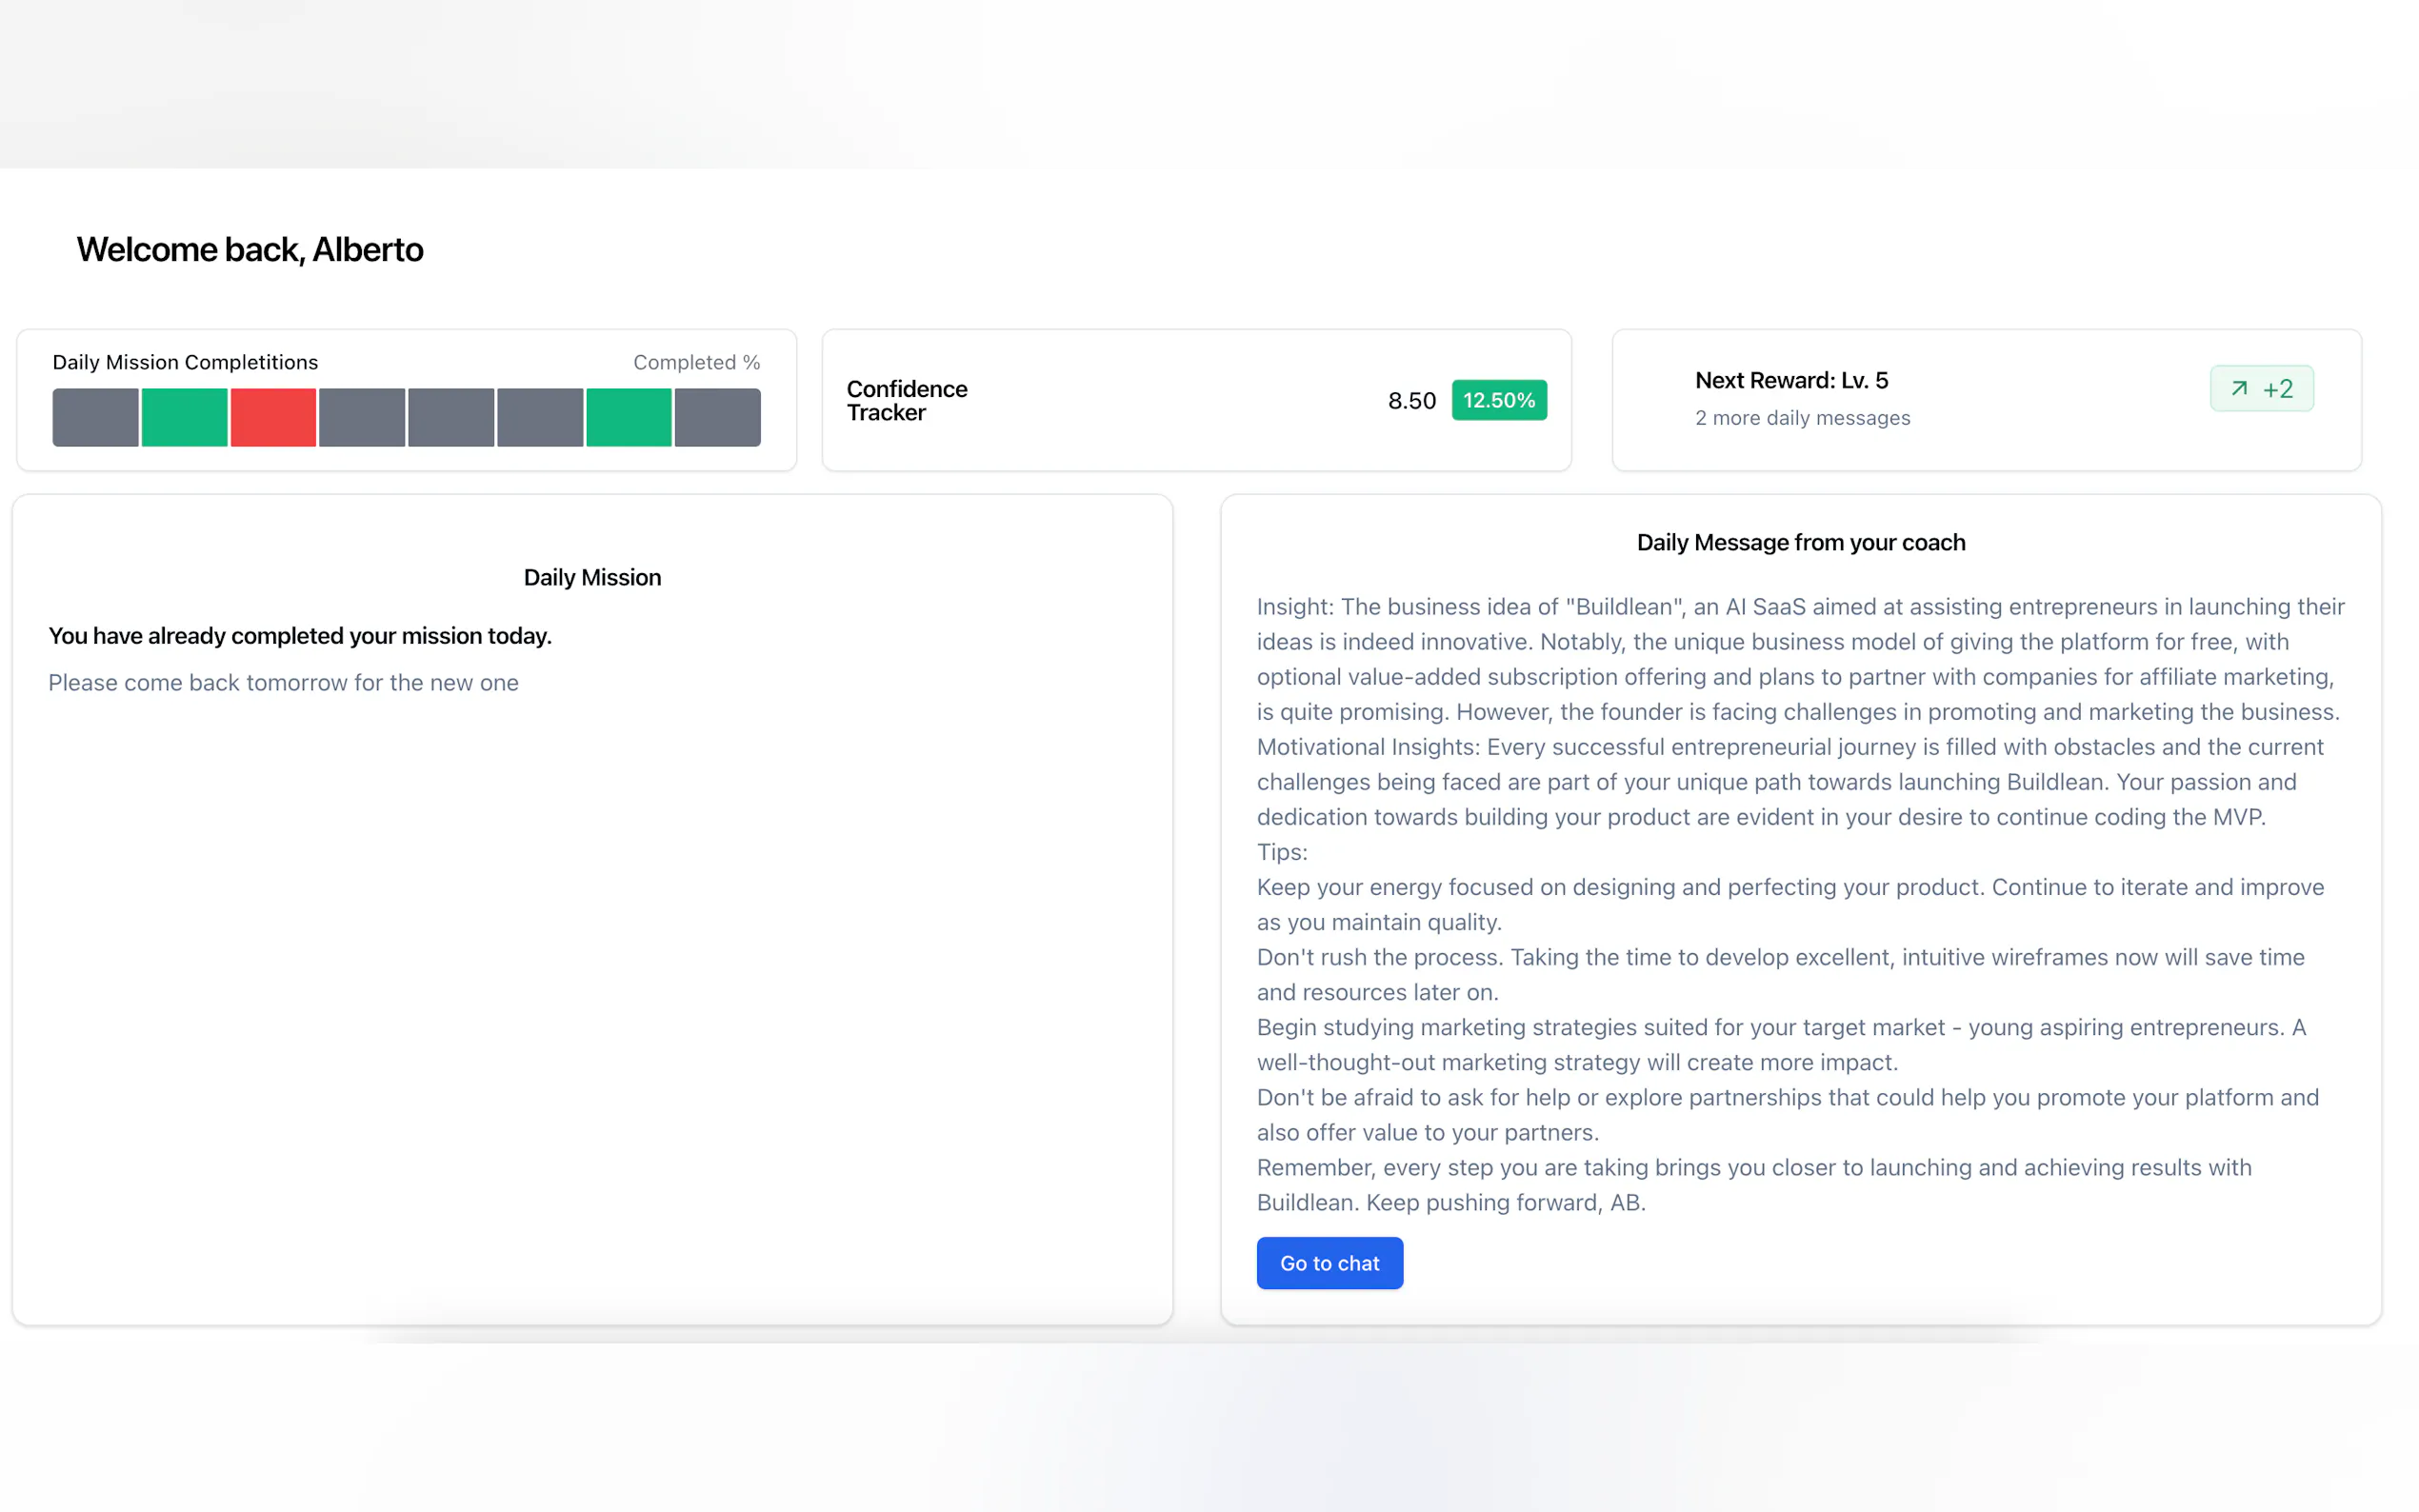Click the "2 more daily messages" text
2419x1512 pixels.
pyautogui.click(x=1802, y=418)
